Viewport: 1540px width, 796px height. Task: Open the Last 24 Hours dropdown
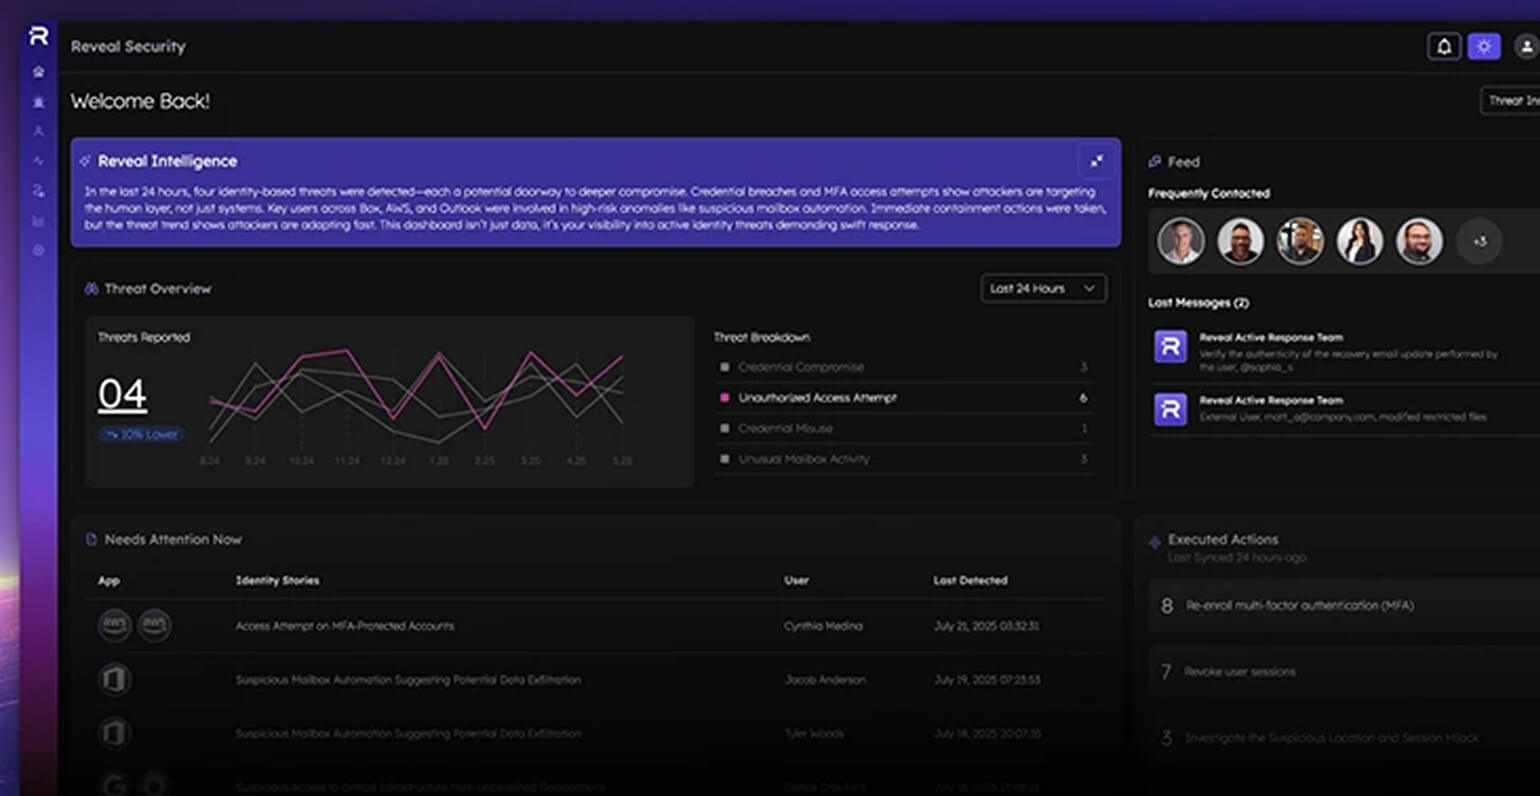pos(1043,288)
